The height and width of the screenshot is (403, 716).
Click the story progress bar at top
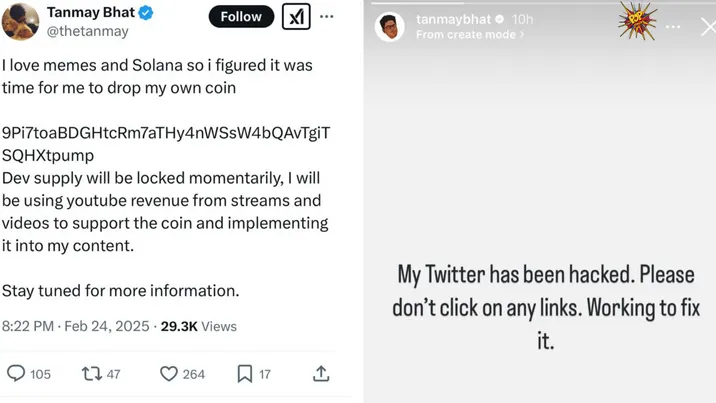pyautogui.click(x=540, y=4)
